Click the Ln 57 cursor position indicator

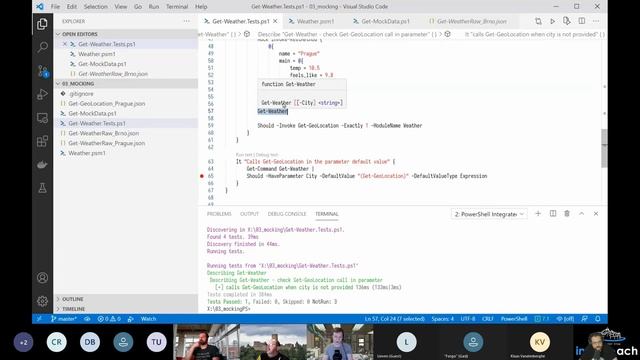394,319
